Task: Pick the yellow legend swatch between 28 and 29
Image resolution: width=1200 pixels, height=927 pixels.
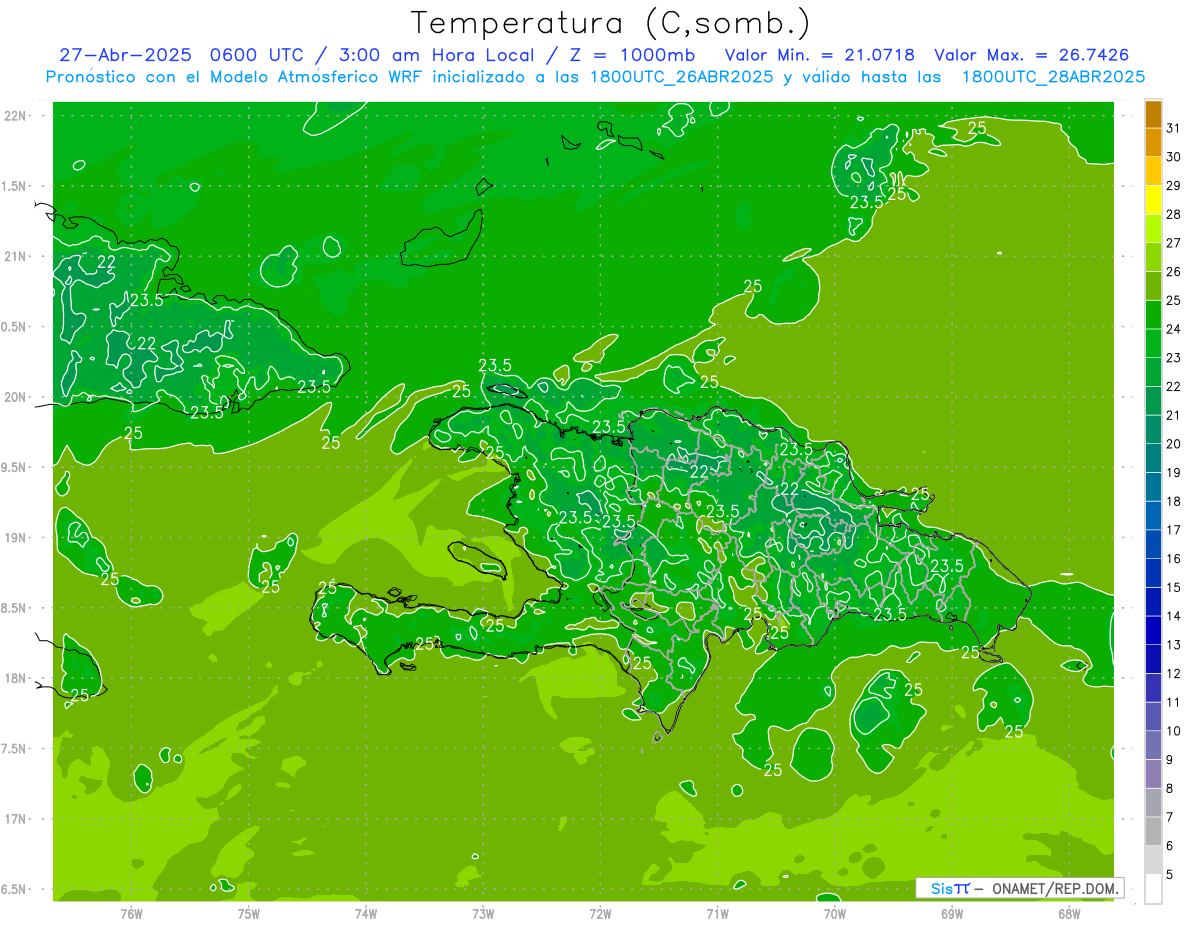Action: click(1153, 201)
